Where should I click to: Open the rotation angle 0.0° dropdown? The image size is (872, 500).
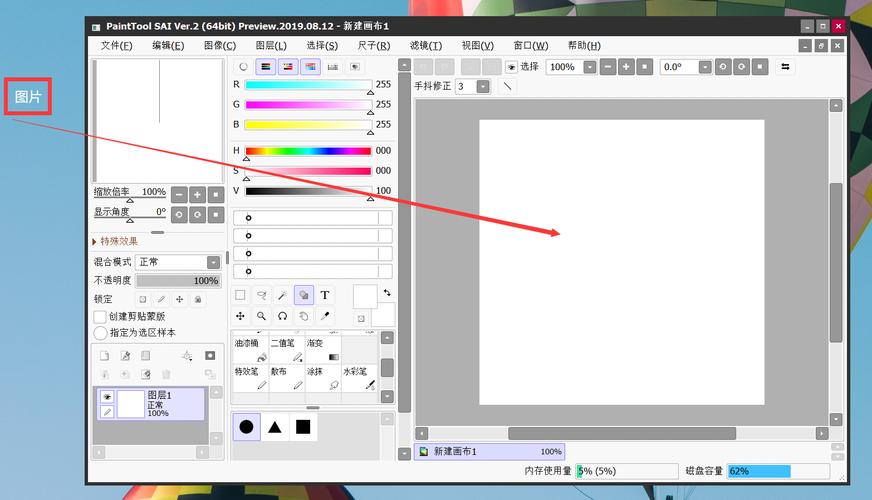pyautogui.click(x=705, y=67)
